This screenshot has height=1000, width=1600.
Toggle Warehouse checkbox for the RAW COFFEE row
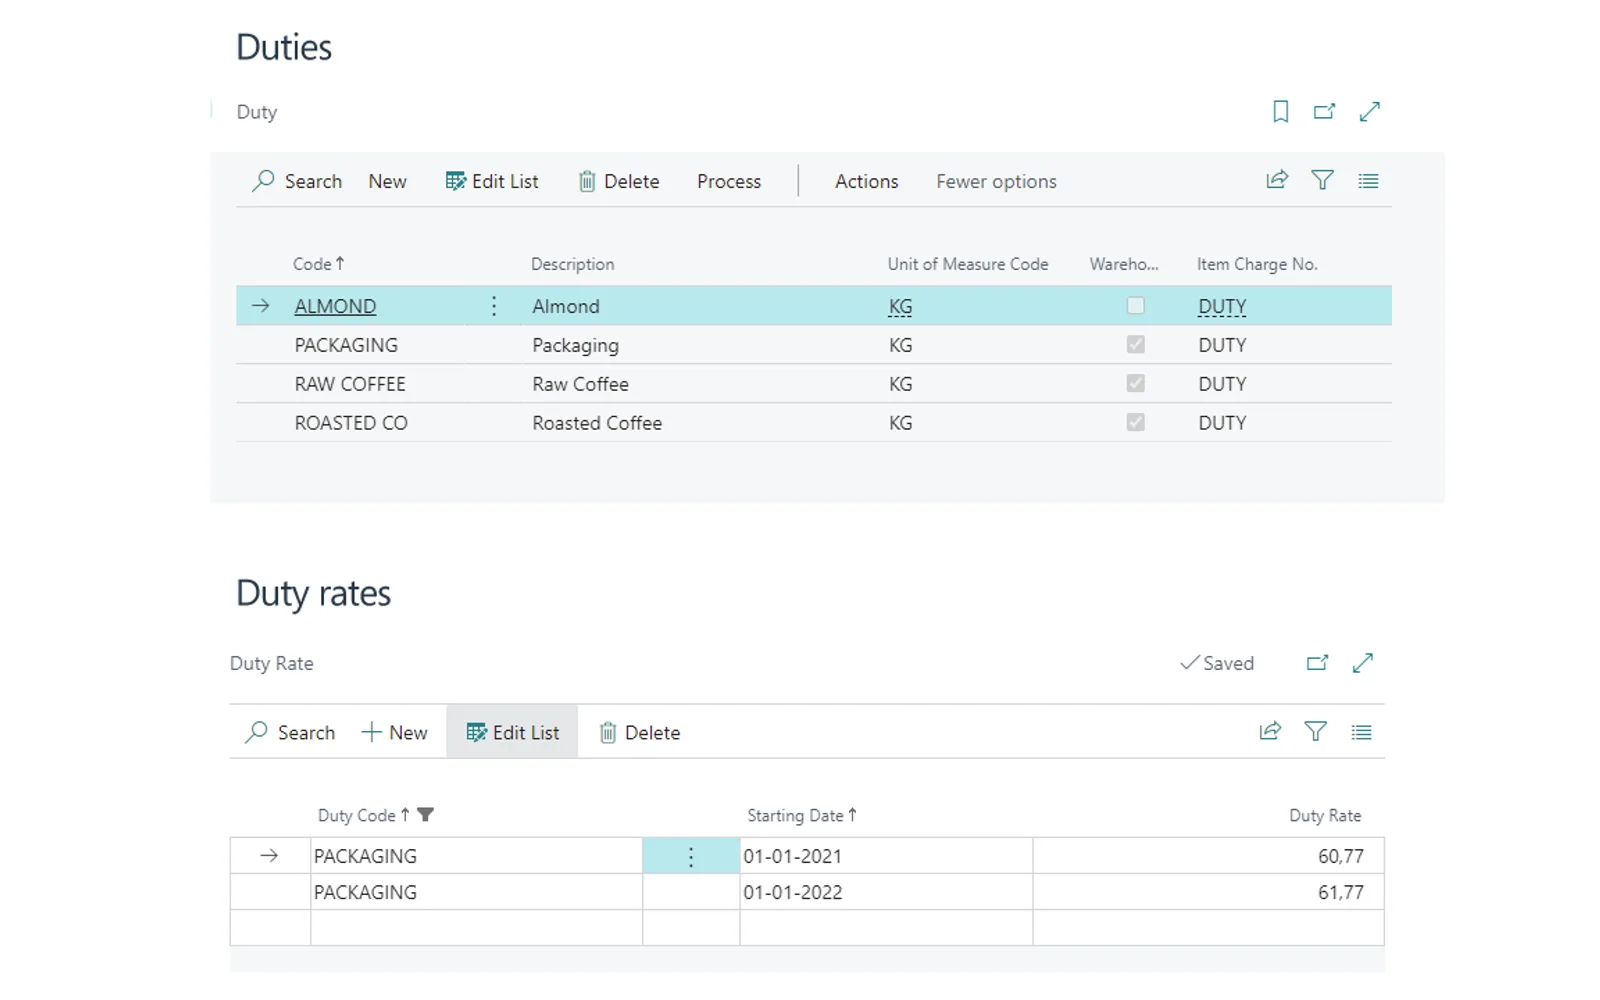(1135, 383)
